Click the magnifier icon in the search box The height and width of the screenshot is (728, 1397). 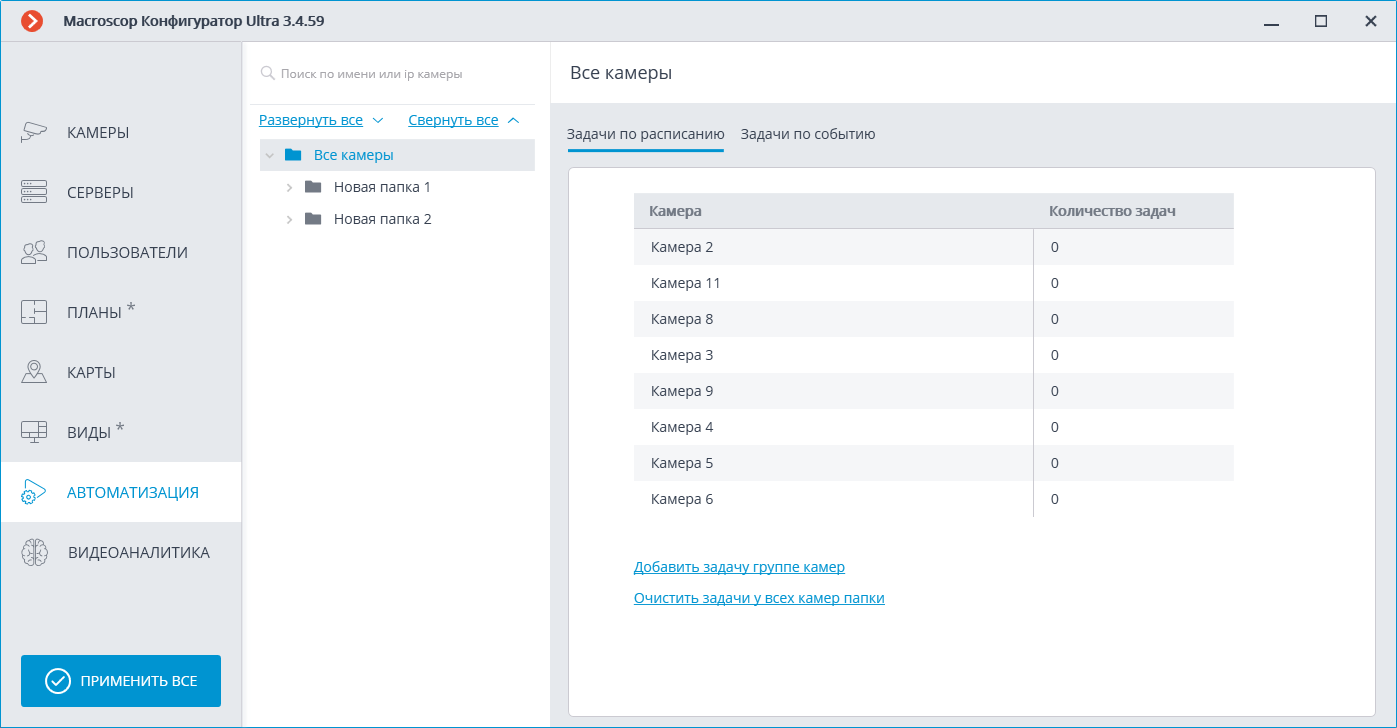[267, 73]
